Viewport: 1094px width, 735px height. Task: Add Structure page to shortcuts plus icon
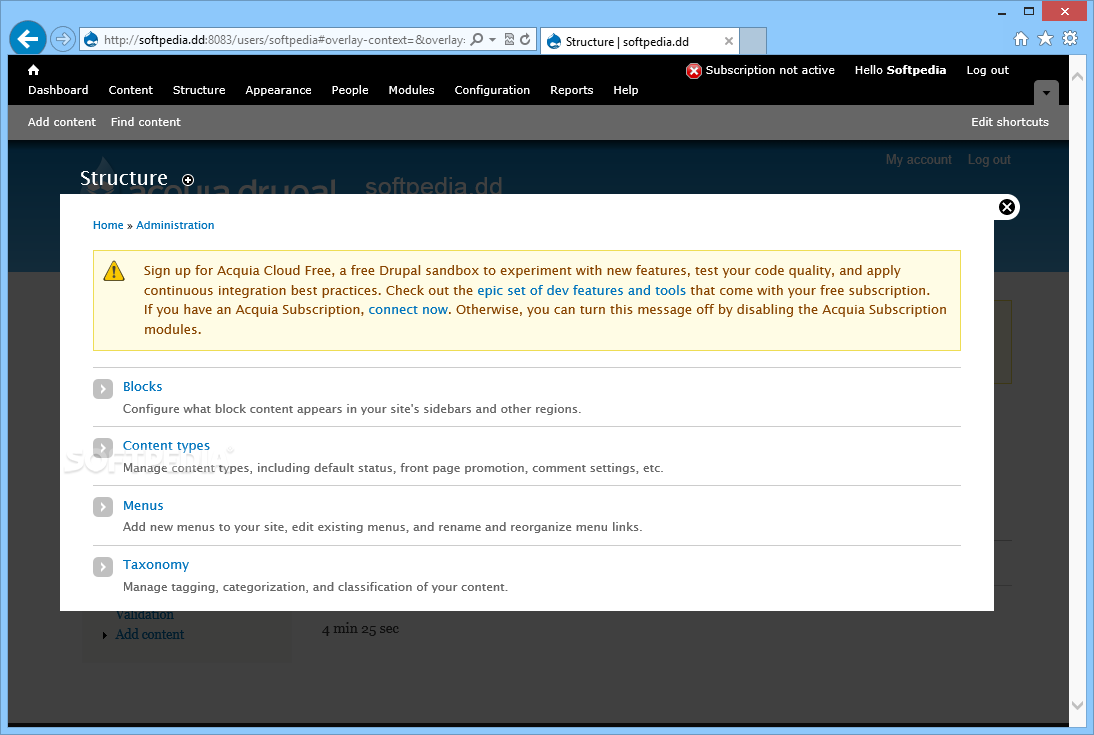pos(188,180)
